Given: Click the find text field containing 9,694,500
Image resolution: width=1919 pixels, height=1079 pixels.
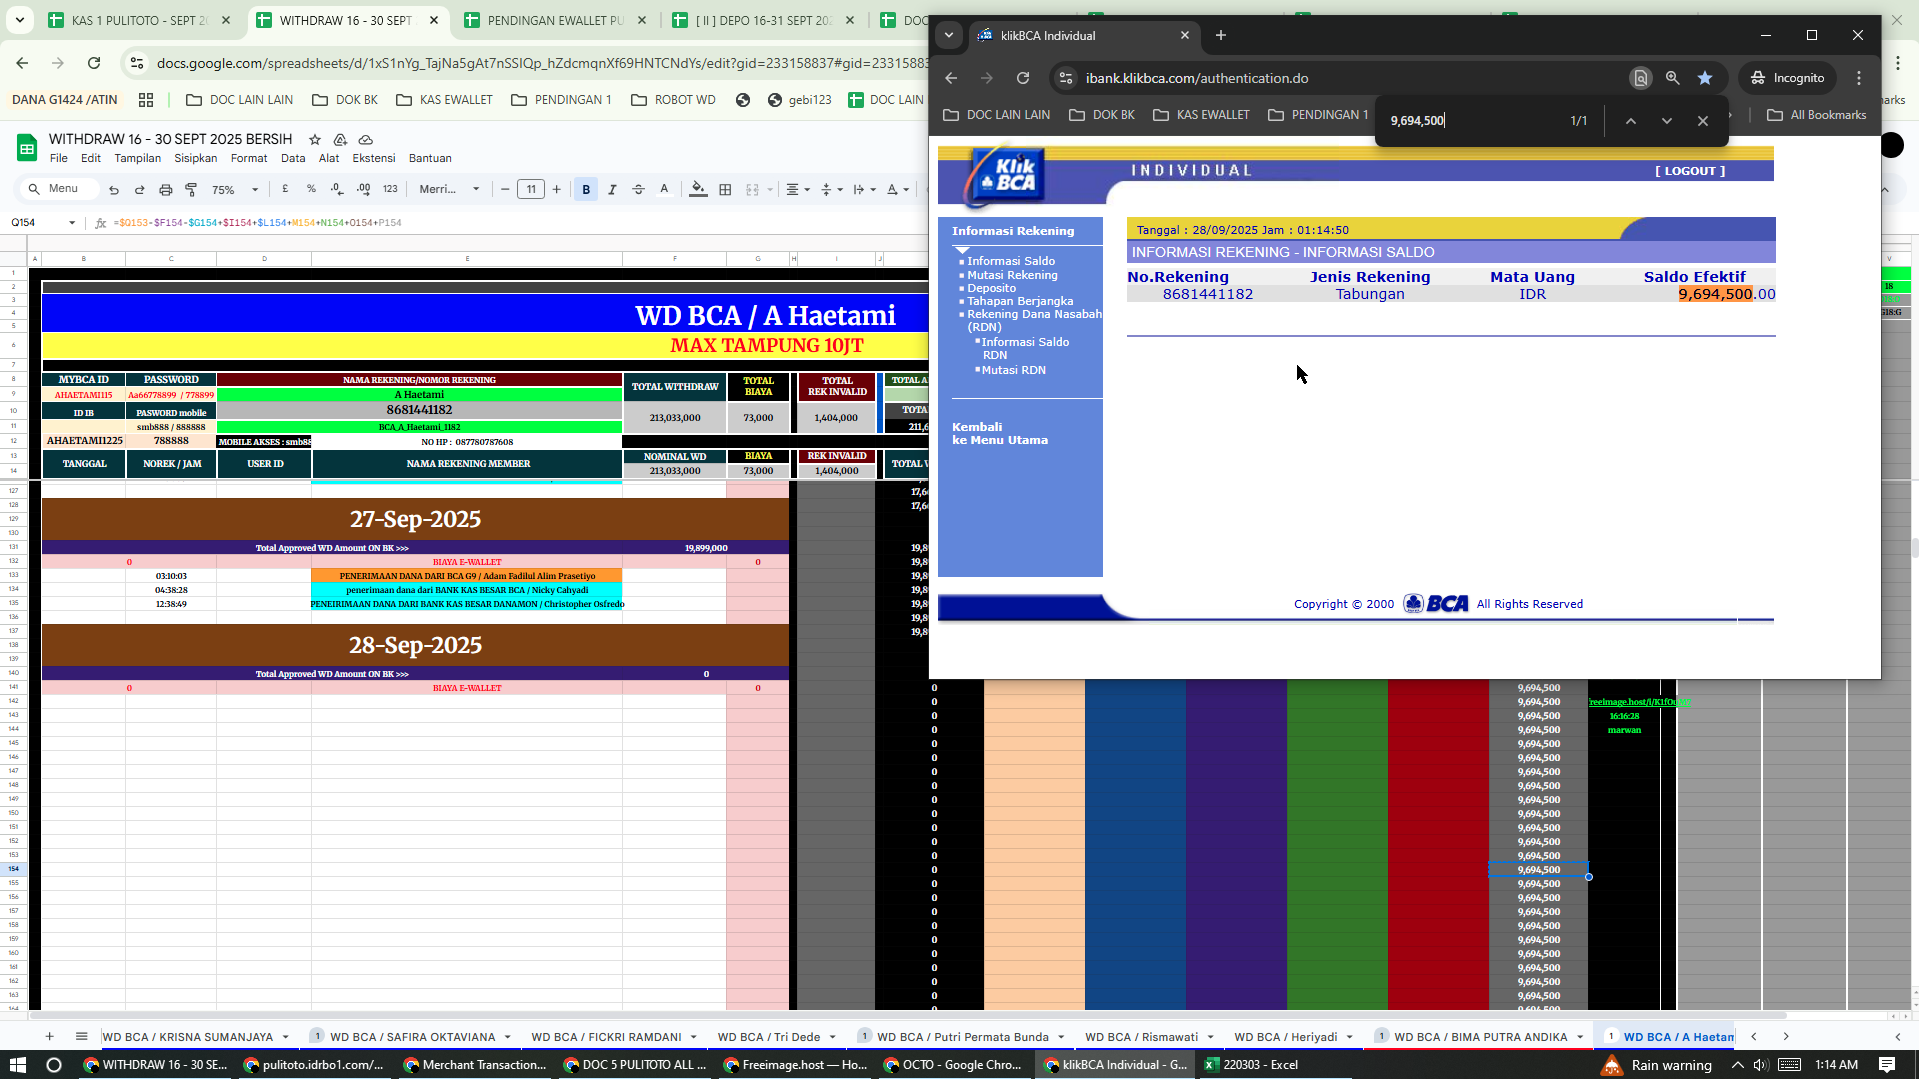Looking at the screenshot, I should pos(1470,121).
